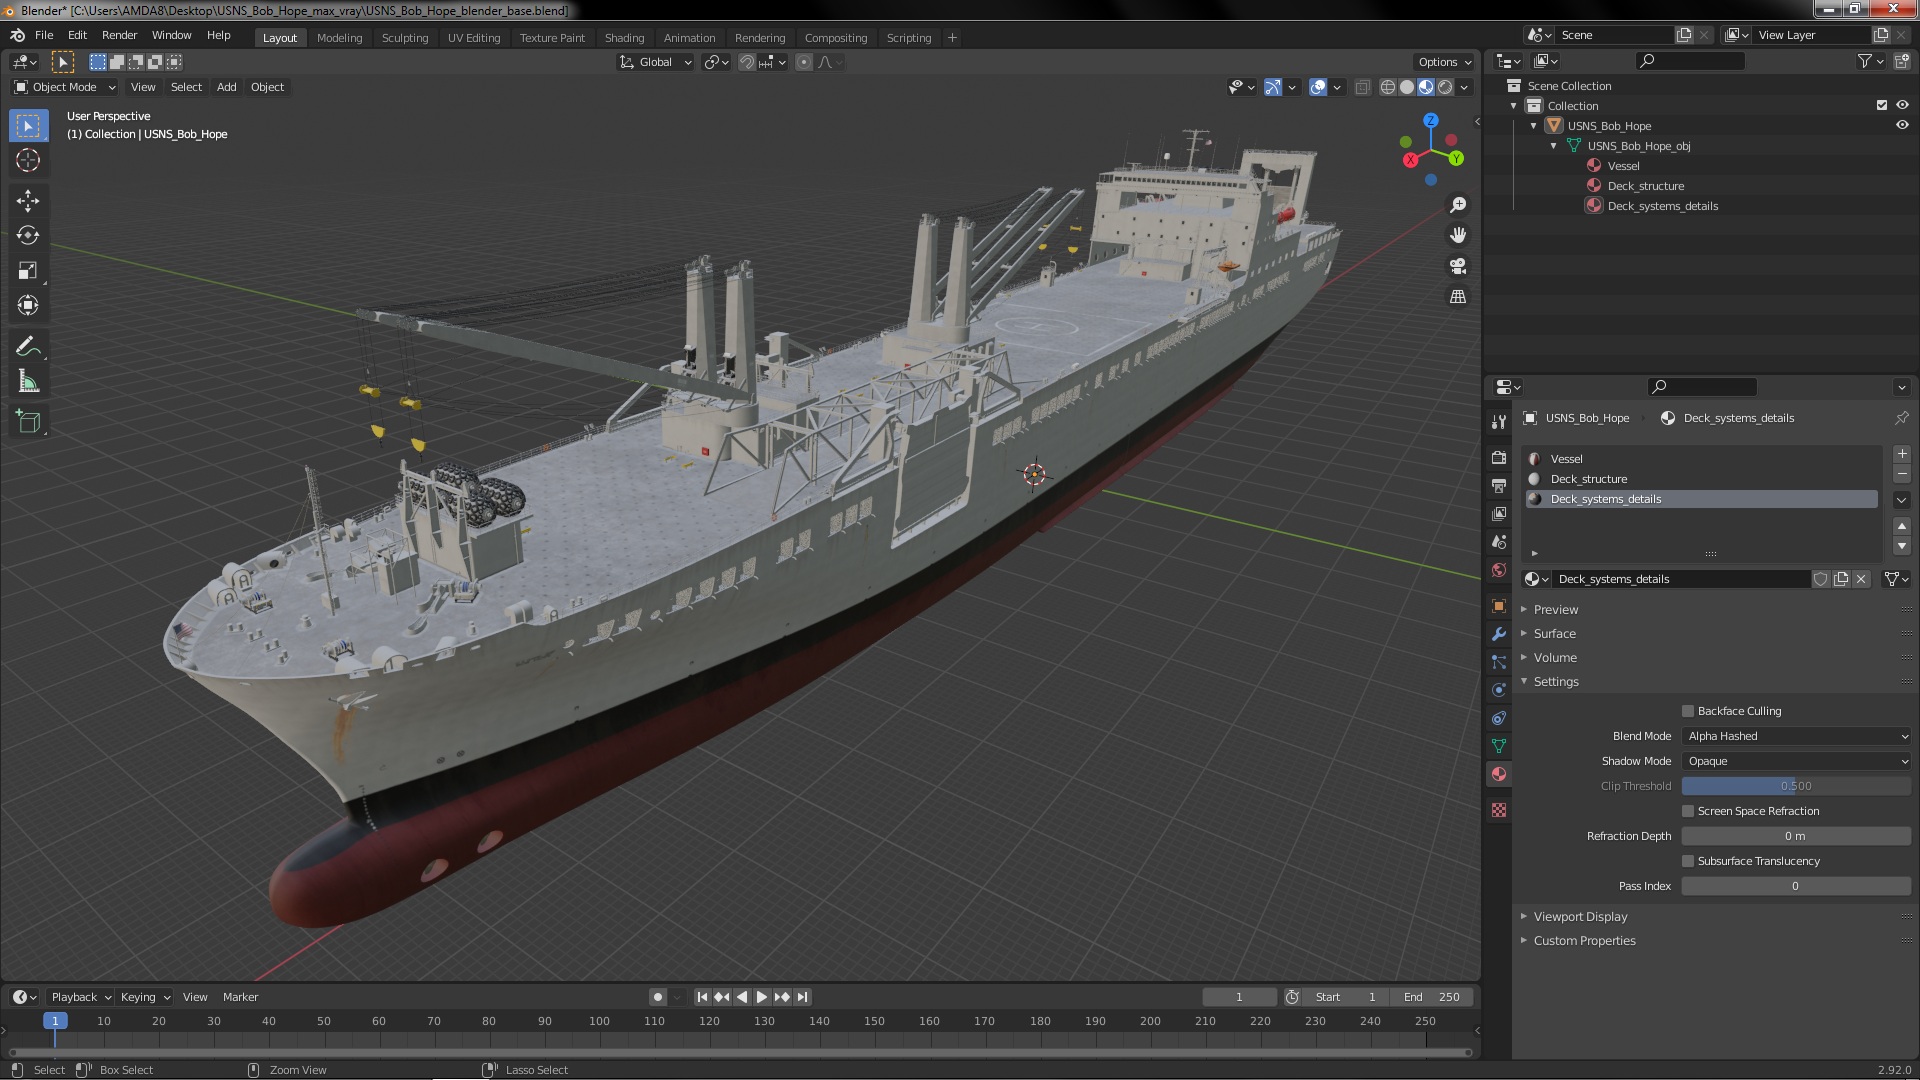This screenshot has width=1920, height=1080.
Task: Adjust the Clip Threshold slider
Action: [1796, 786]
